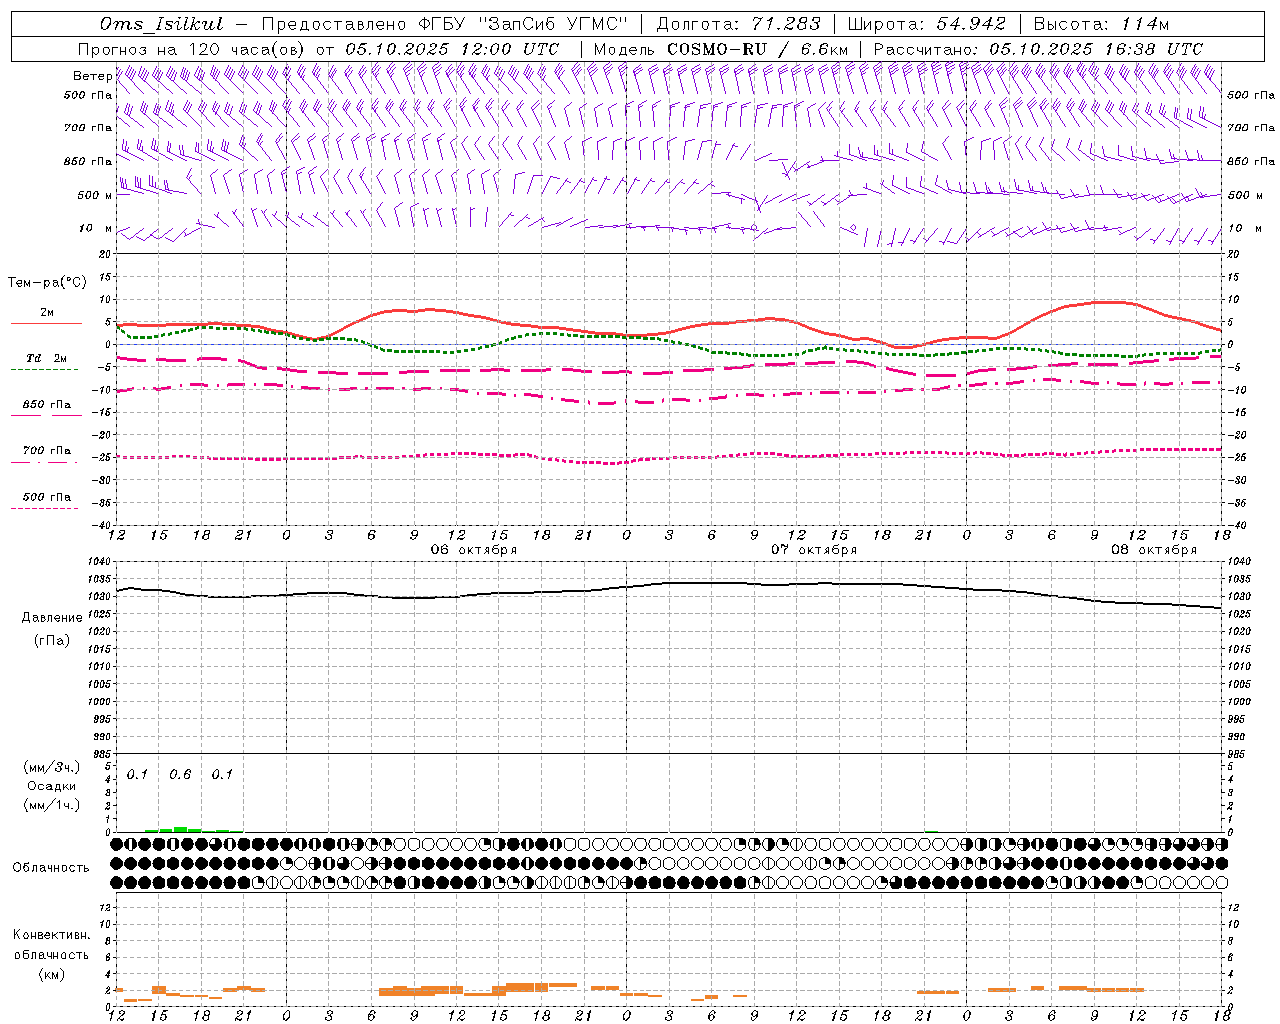
Task: Select the Высота: 114м text
Action: pos(1101,24)
